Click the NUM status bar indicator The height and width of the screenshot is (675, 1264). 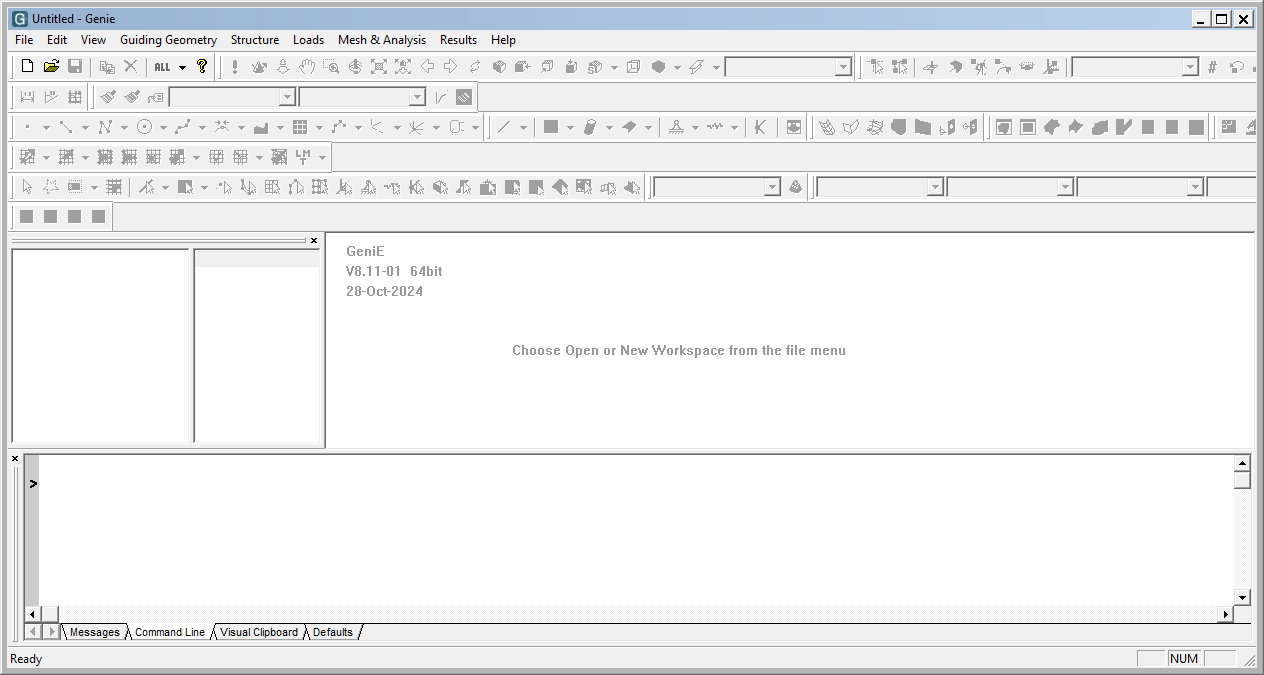pyautogui.click(x=1184, y=659)
